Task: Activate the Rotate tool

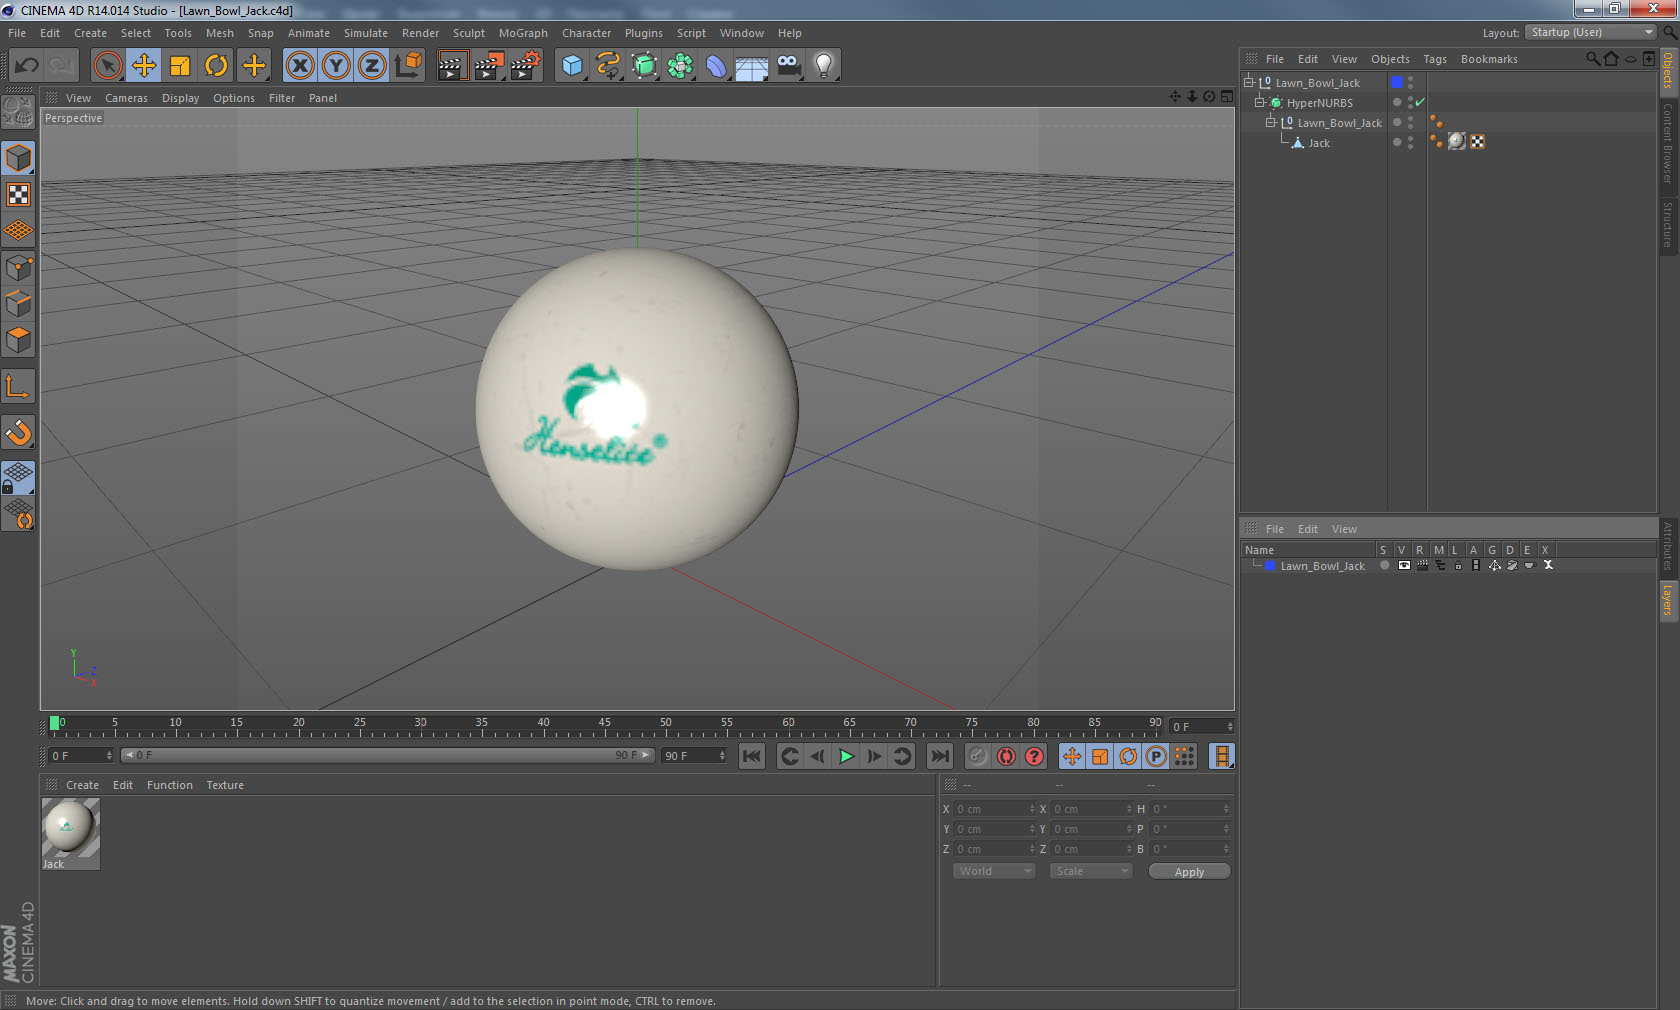Action: coord(216,66)
